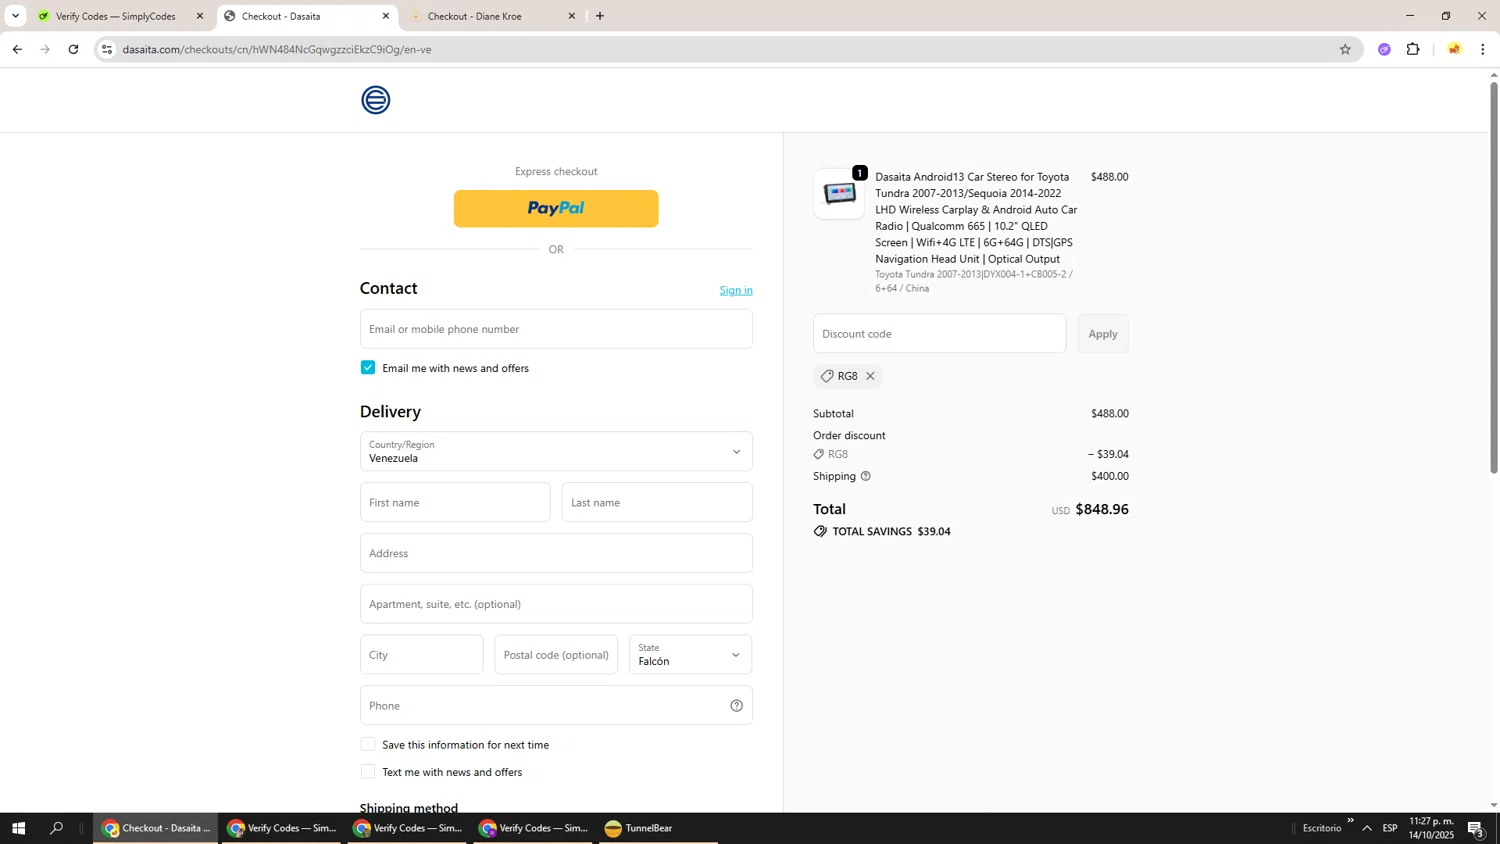Click the purple extension icon in toolbar

click(x=1384, y=49)
